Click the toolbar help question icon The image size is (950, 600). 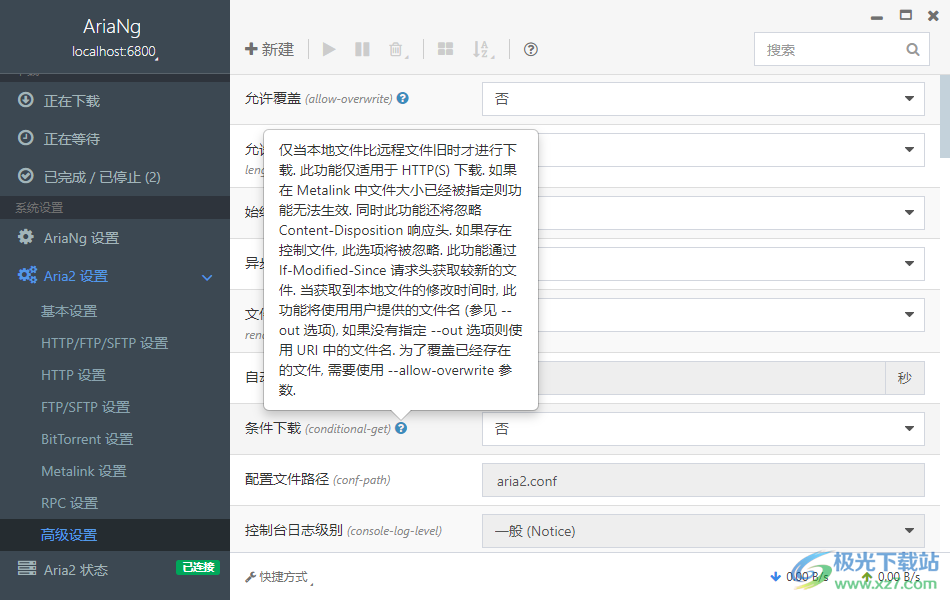tap(531, 49)
